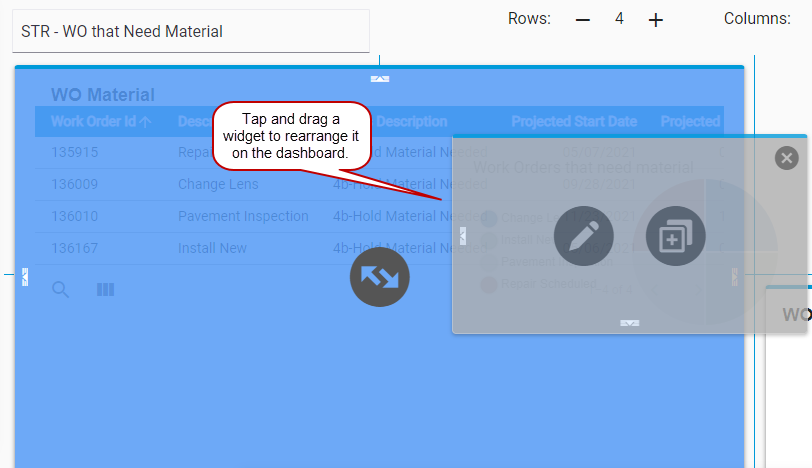
Task: Click the bottom resize handle of the gray widget
Action: click(x=629, y=323)
